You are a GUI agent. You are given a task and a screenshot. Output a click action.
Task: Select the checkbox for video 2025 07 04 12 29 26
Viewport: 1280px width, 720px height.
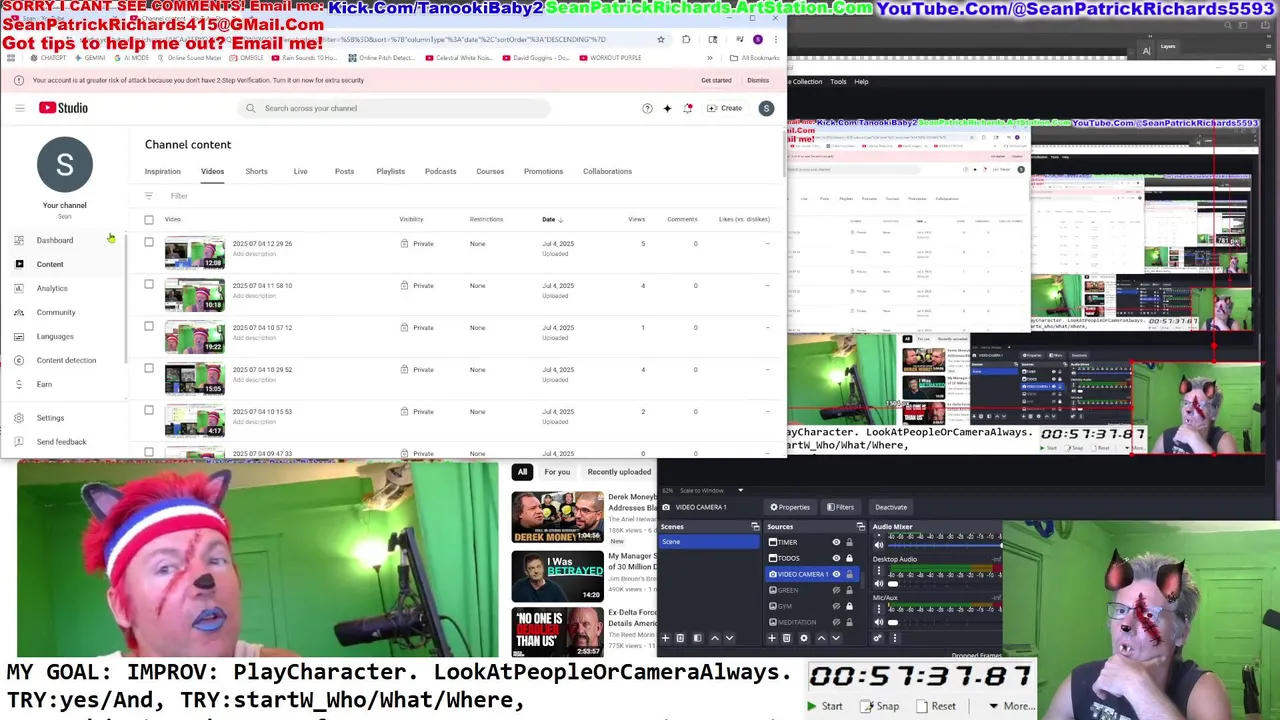coord(149,242)
